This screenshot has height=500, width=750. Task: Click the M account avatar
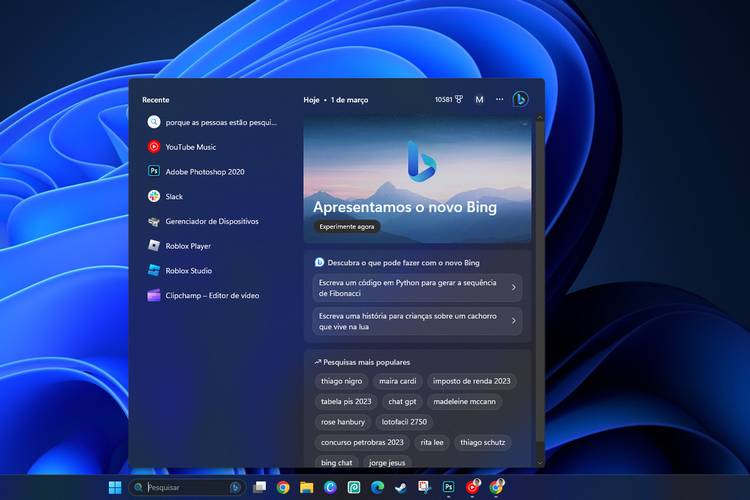pyautogui.click(x=479, y=100)
